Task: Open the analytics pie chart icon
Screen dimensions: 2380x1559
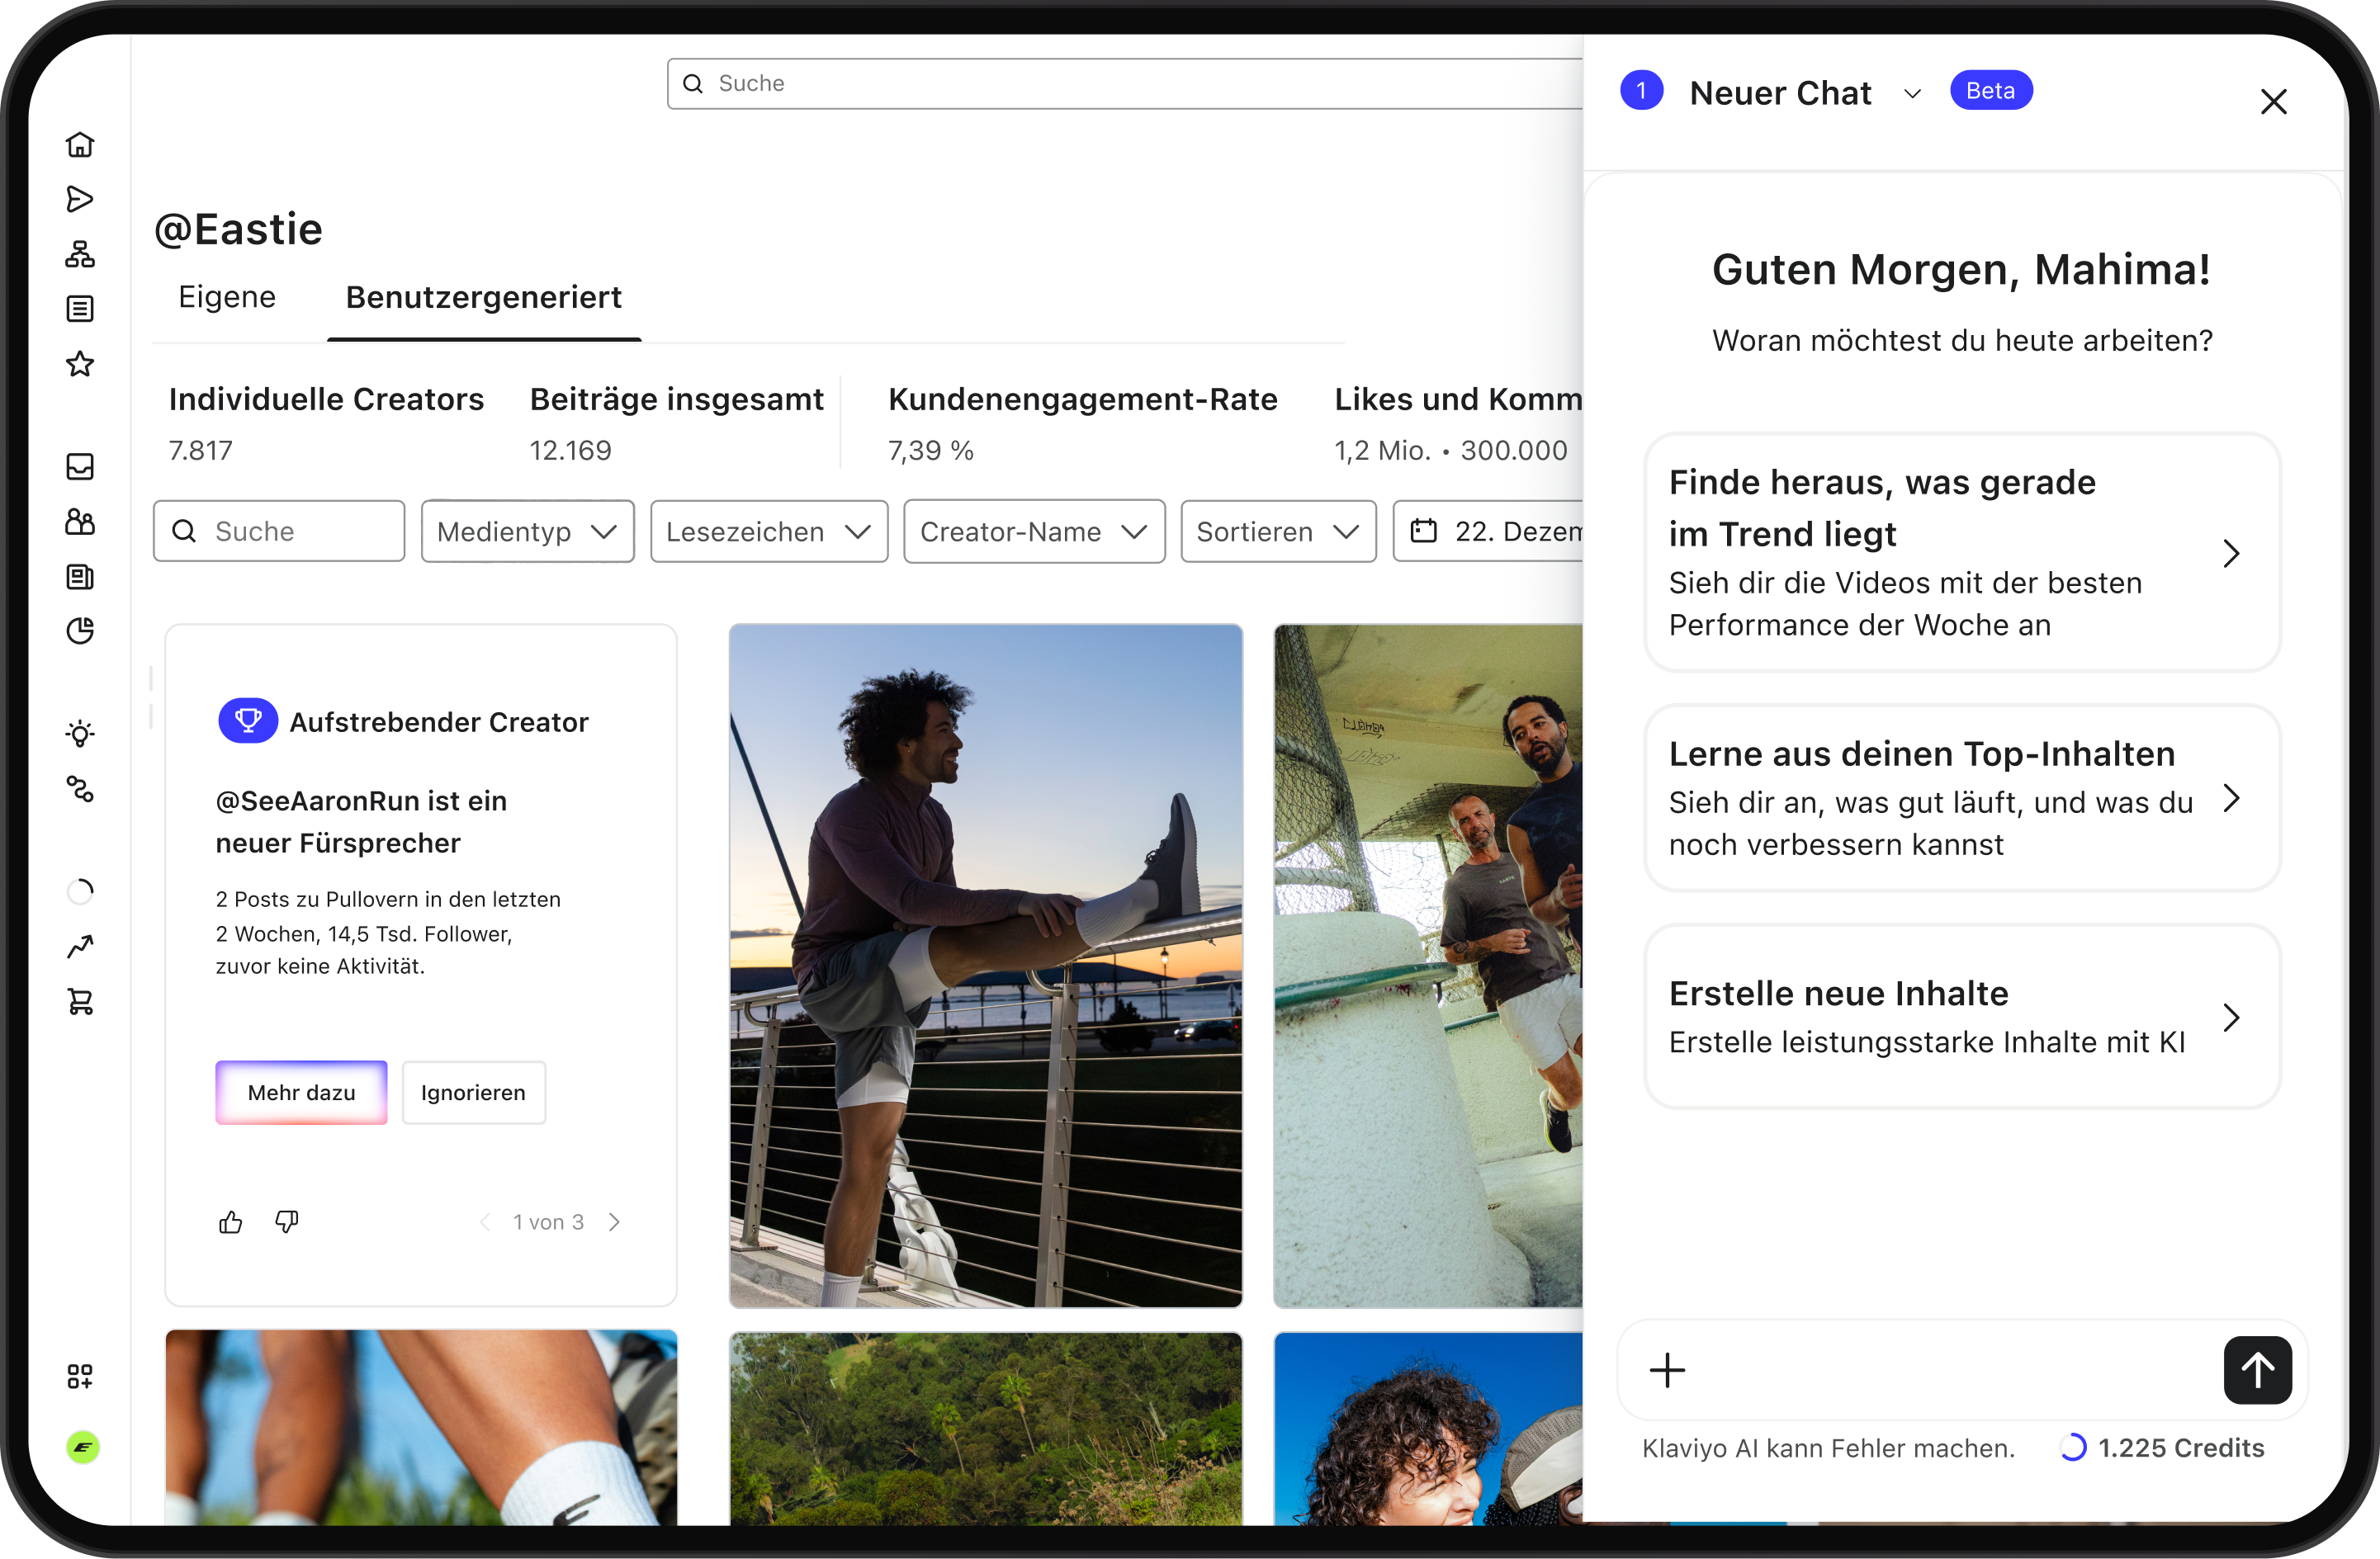Action: point(80,631)
